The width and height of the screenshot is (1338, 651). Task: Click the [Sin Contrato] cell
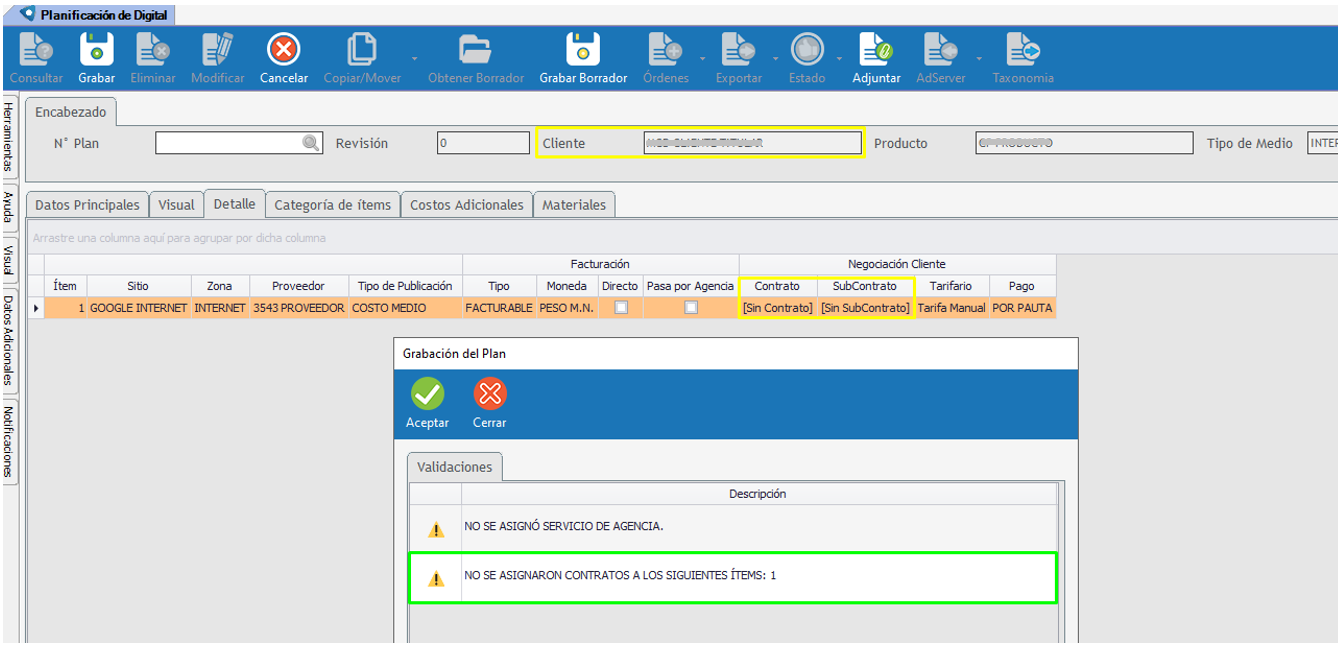[x=778, y=308]
